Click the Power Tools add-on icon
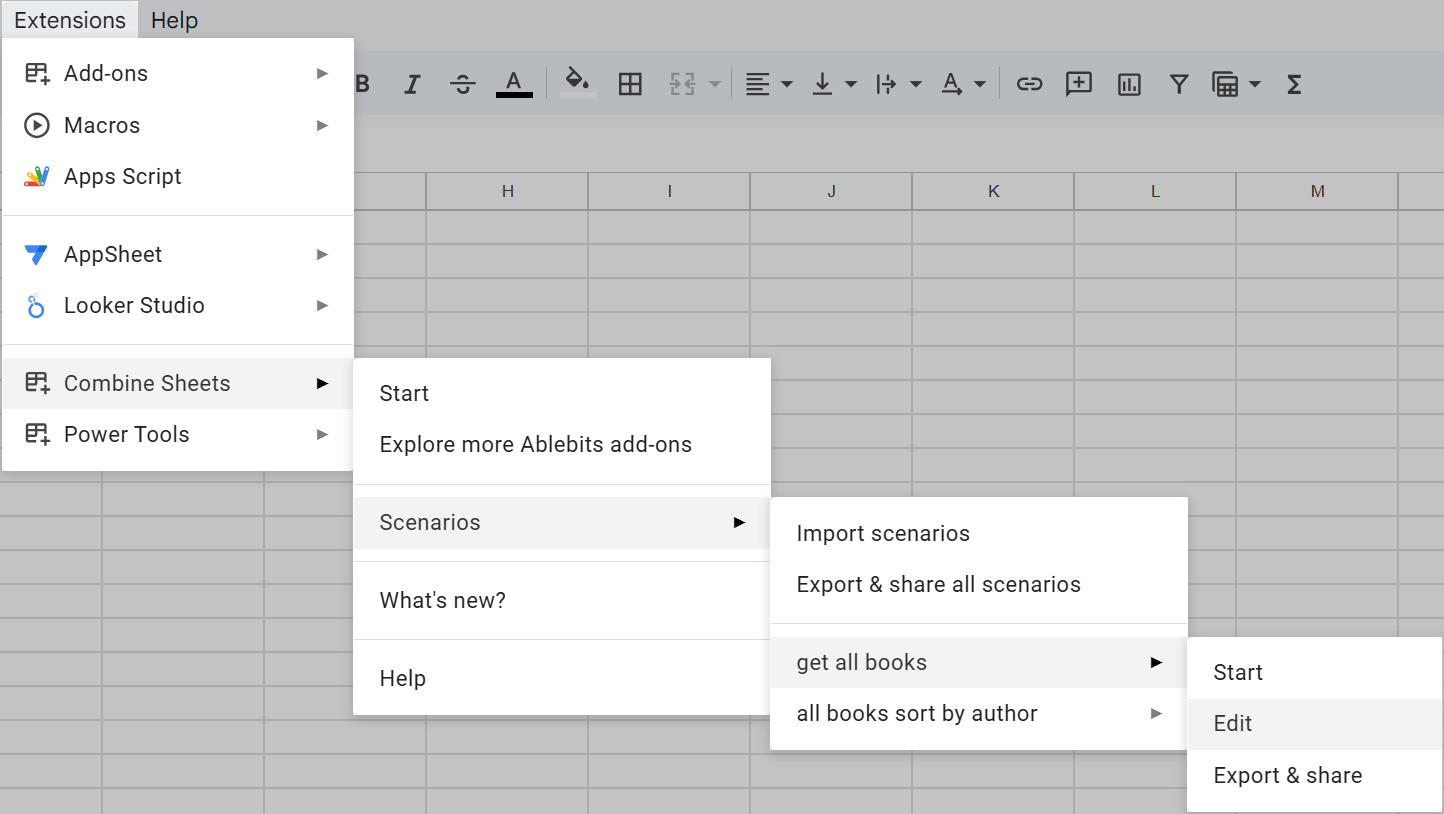1444x814 pixels. (x=37, y=434)
